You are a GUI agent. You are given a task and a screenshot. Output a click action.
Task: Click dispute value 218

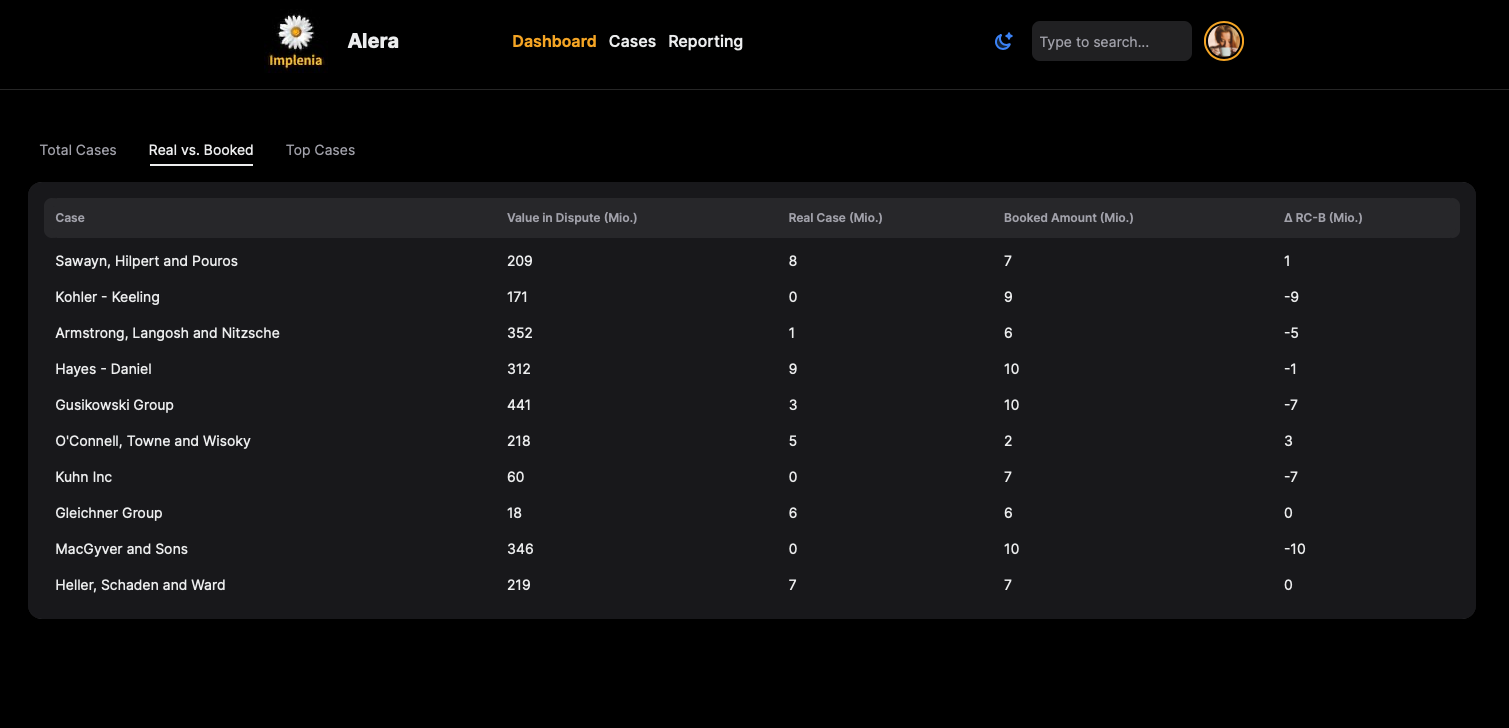[519, 441]
